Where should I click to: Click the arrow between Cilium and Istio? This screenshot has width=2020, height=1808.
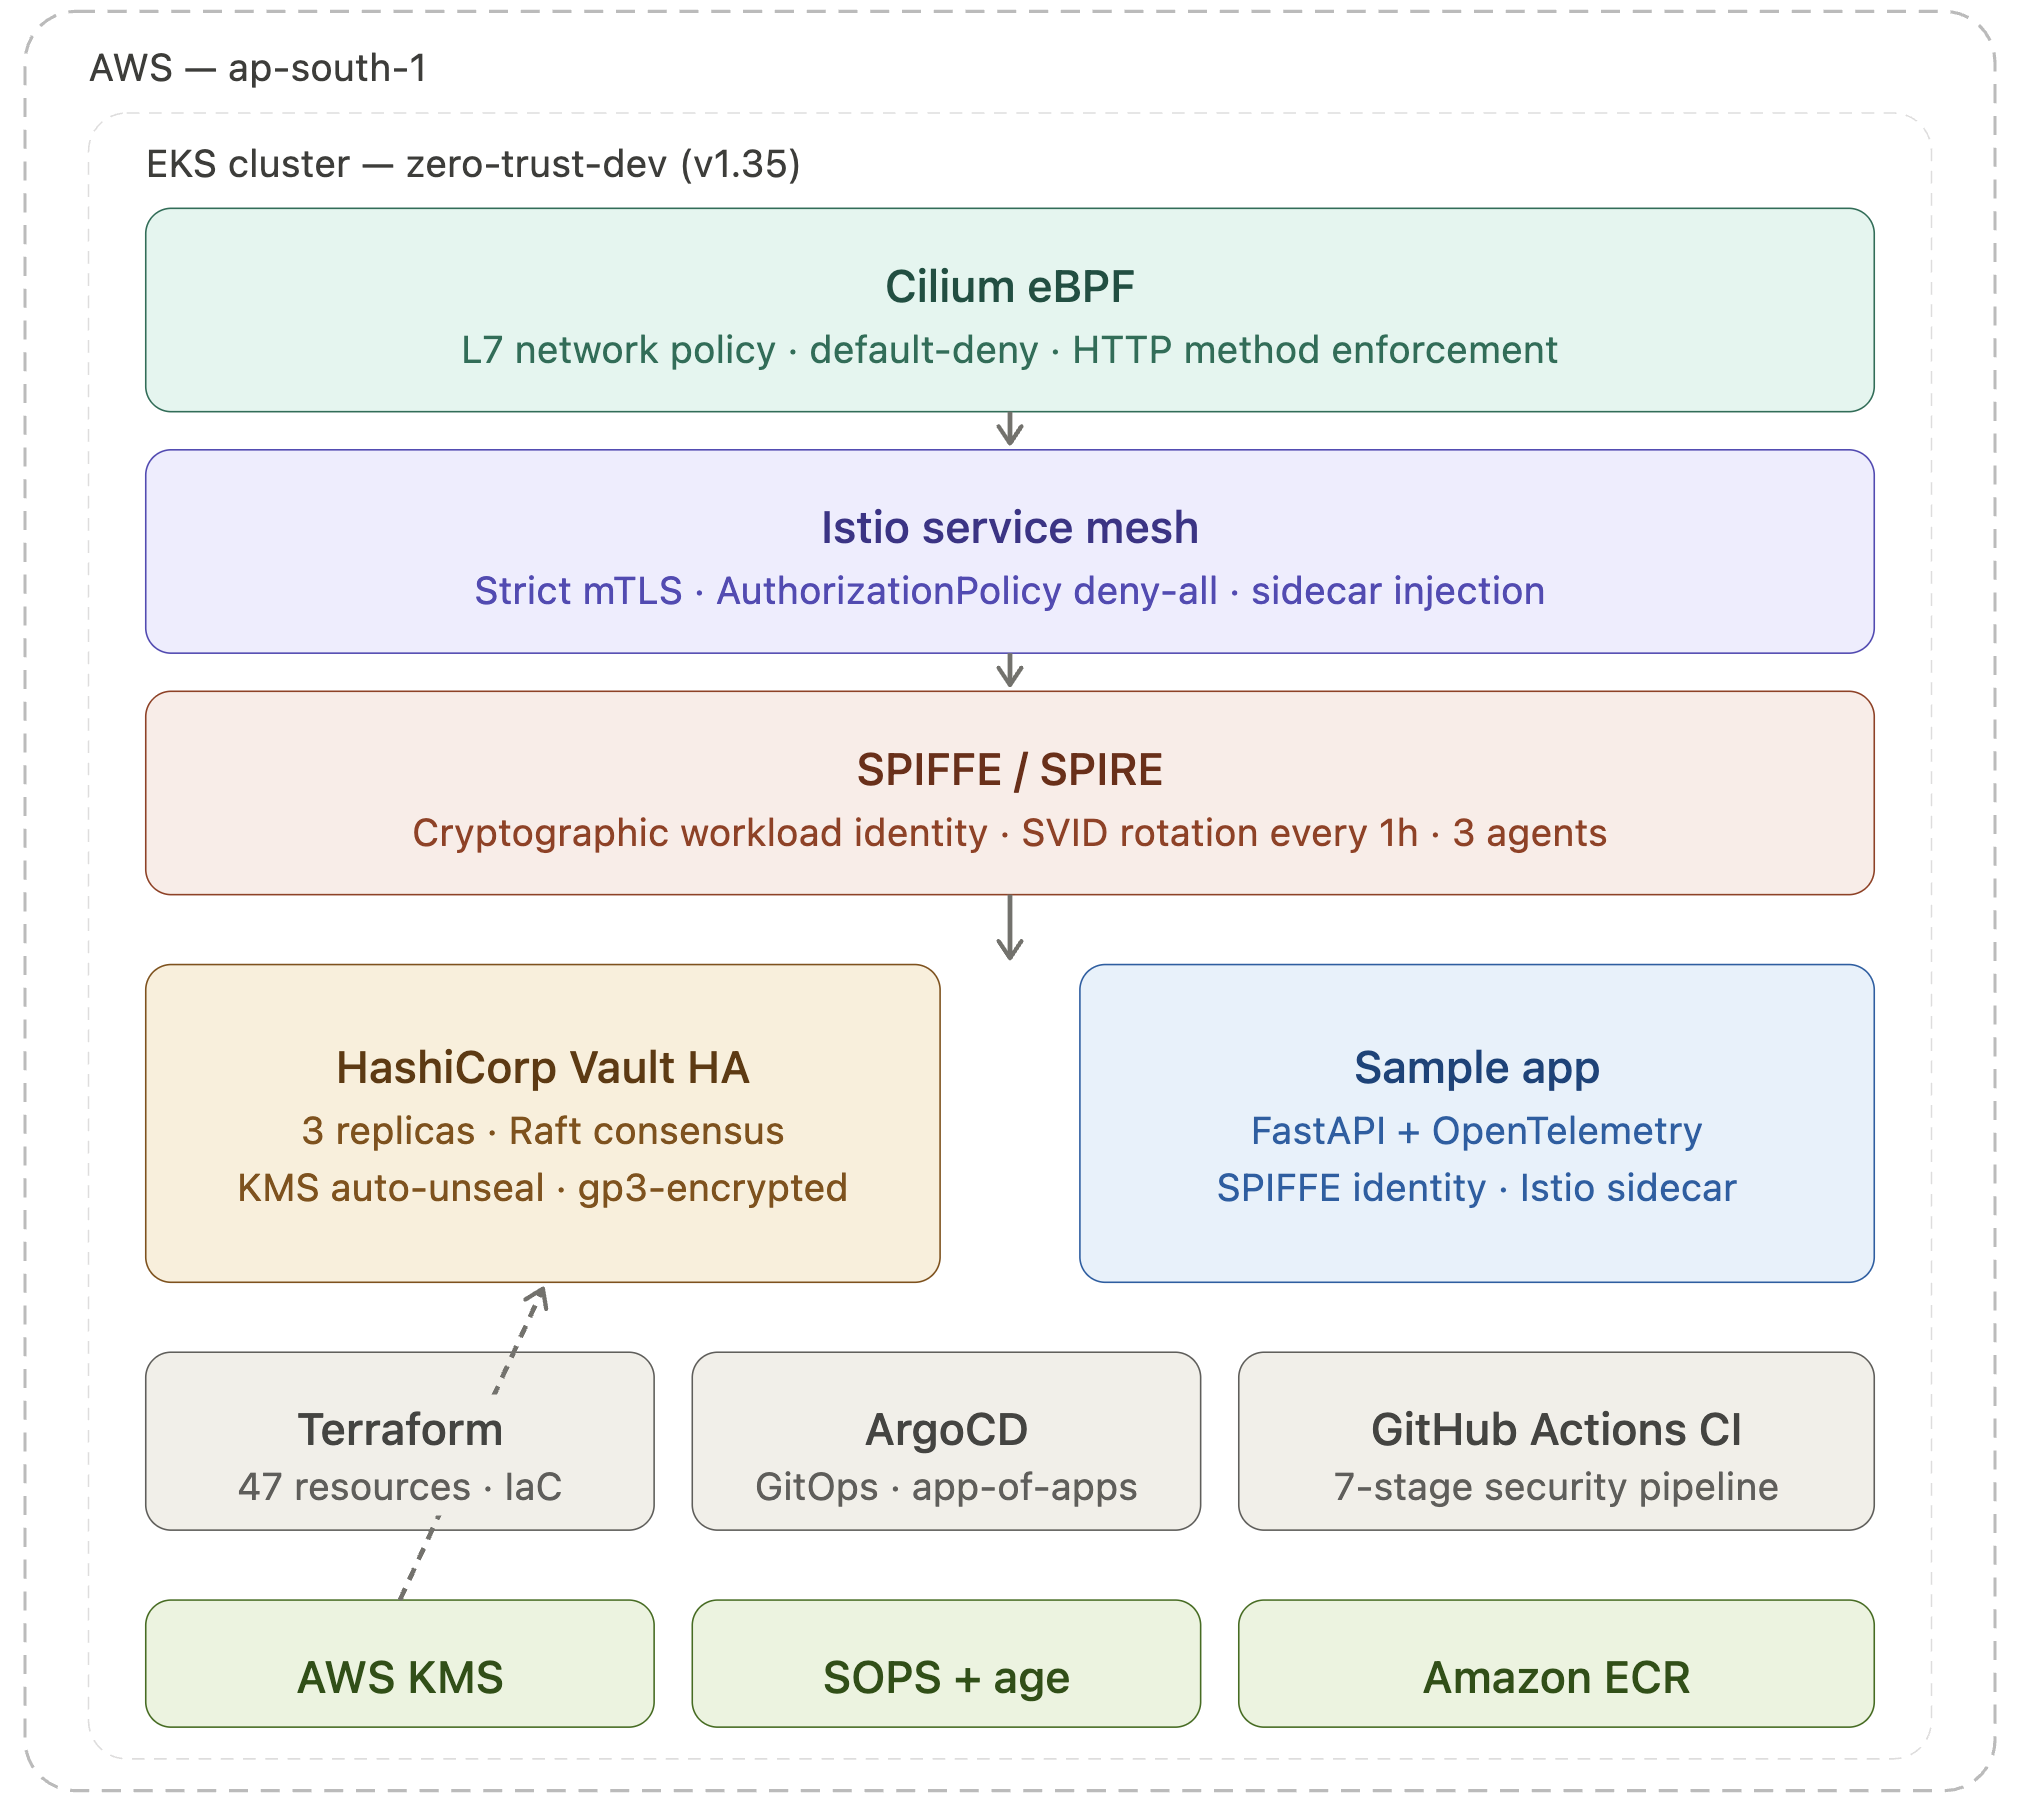point(1010,430)
